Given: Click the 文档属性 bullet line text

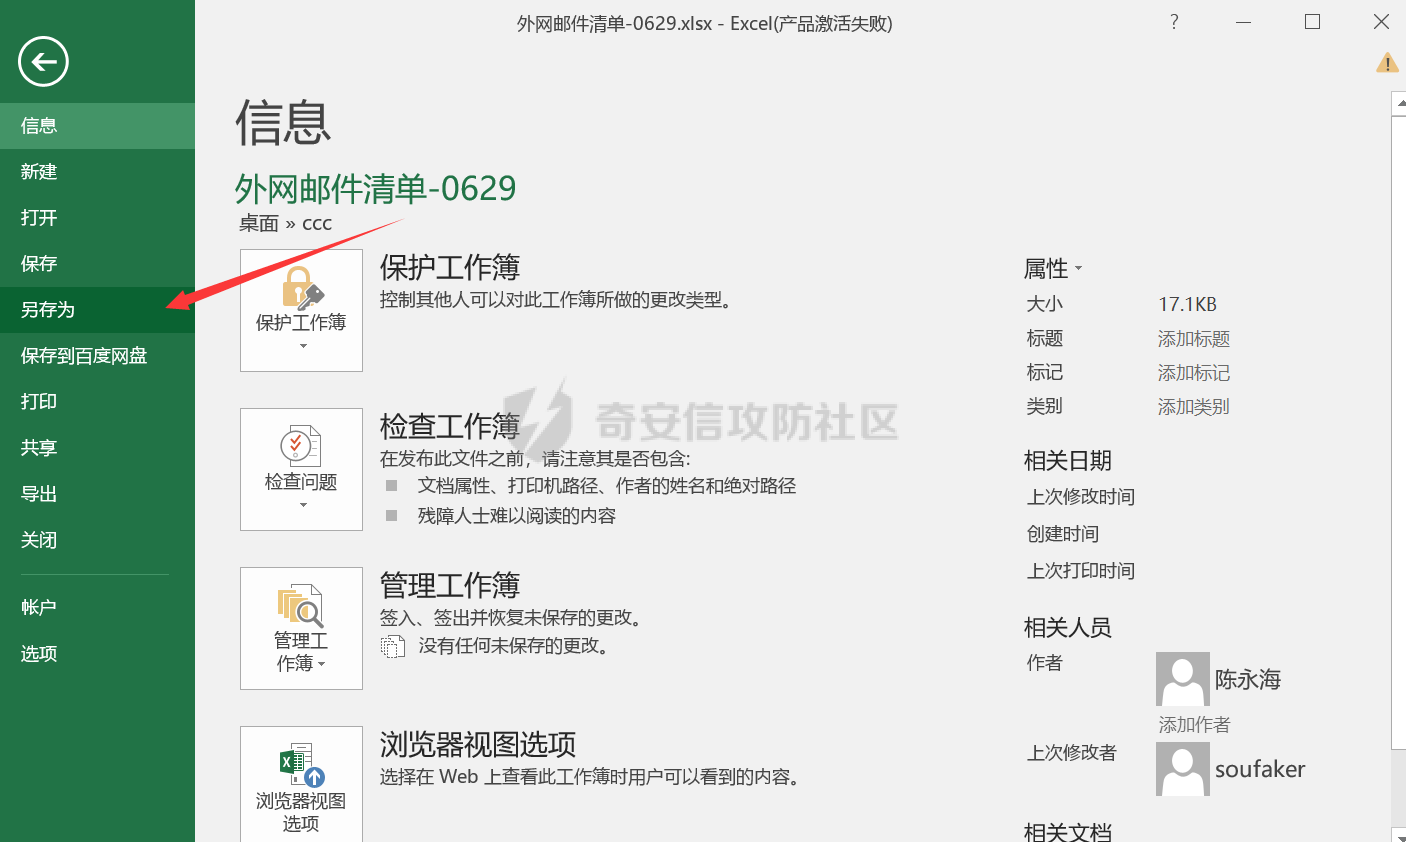Looking at the screenshot, I should 607,486.
